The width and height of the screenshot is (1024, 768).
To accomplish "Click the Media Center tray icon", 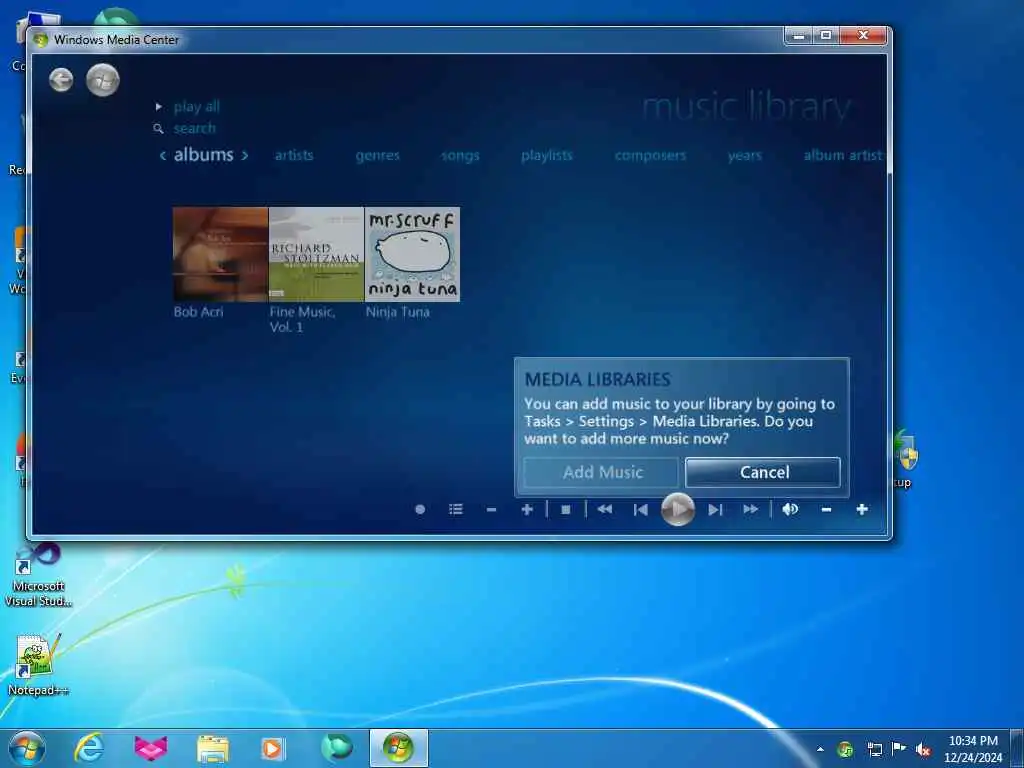I will click(845, 749).
